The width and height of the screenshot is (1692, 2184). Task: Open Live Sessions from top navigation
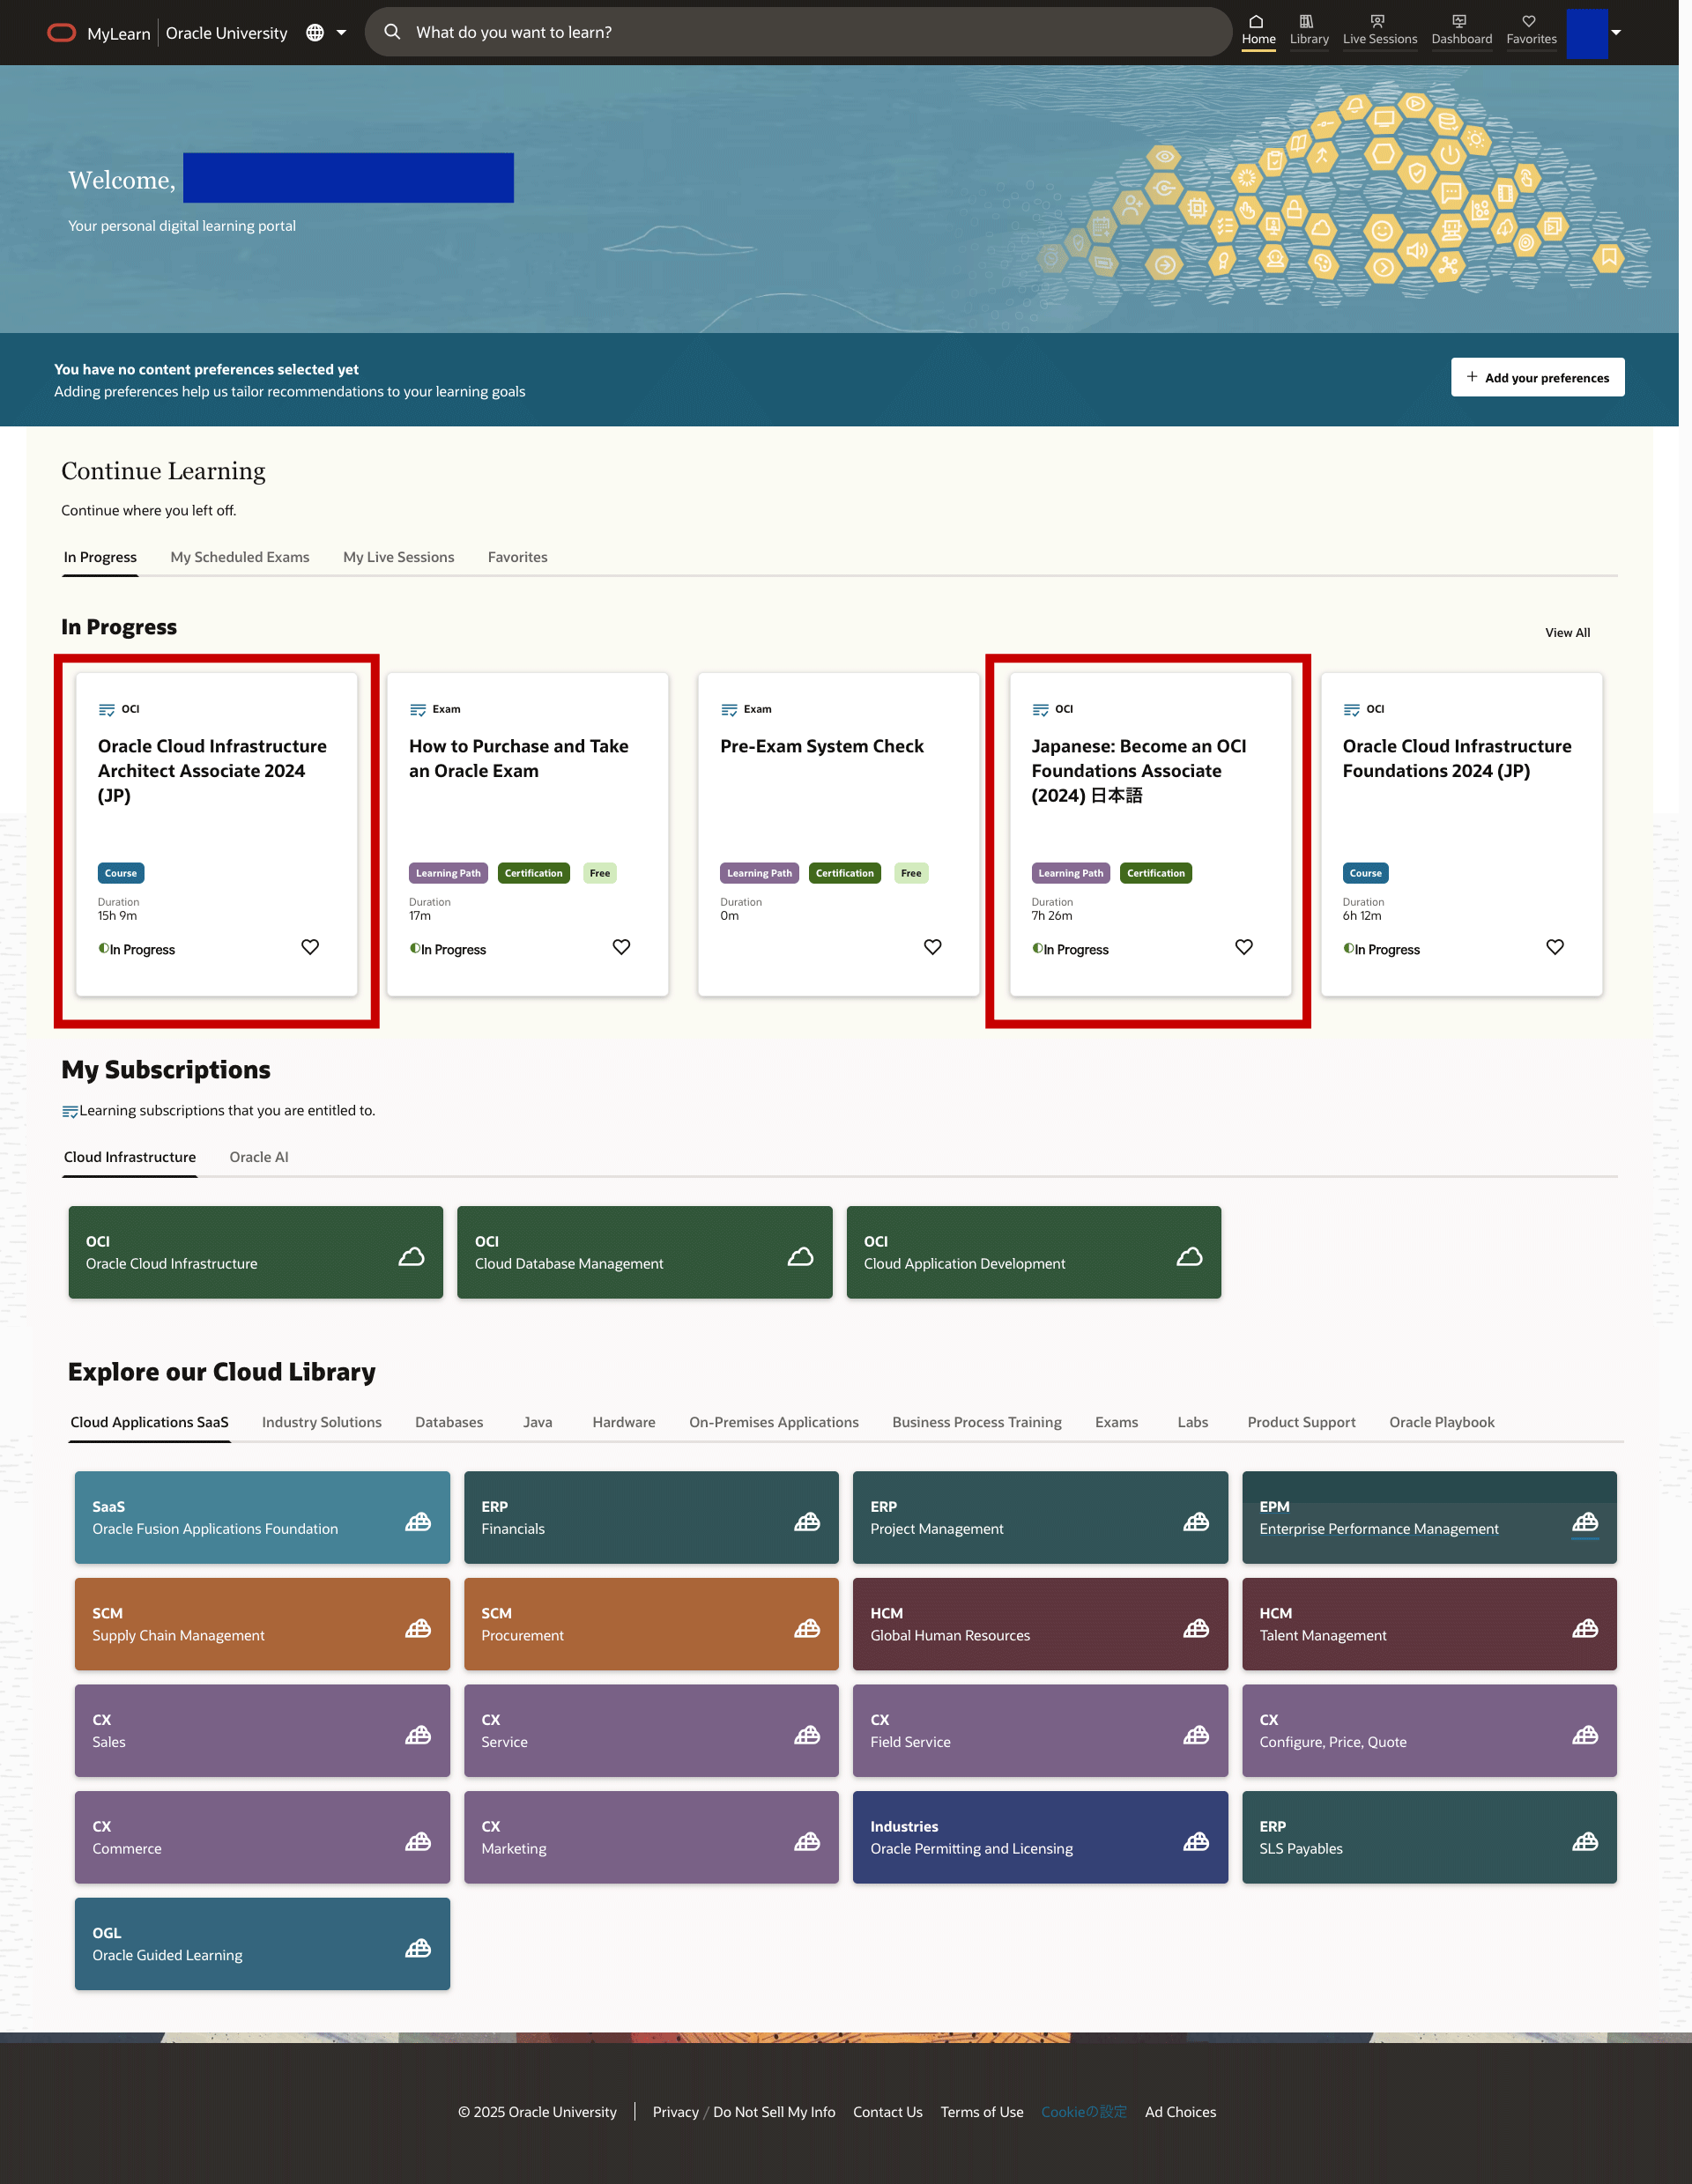pos(1379,30)
